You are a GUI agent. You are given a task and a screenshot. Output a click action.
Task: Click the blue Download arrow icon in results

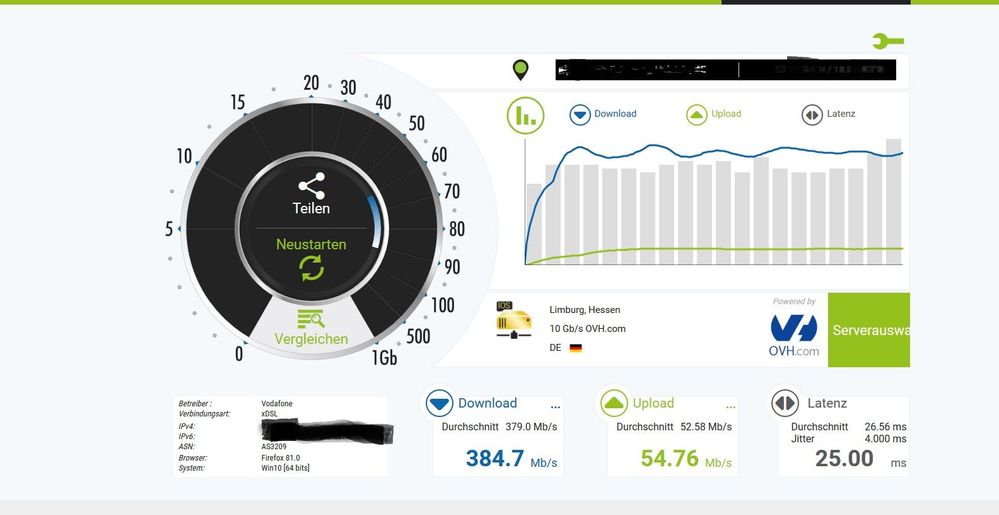click(440, 403)
